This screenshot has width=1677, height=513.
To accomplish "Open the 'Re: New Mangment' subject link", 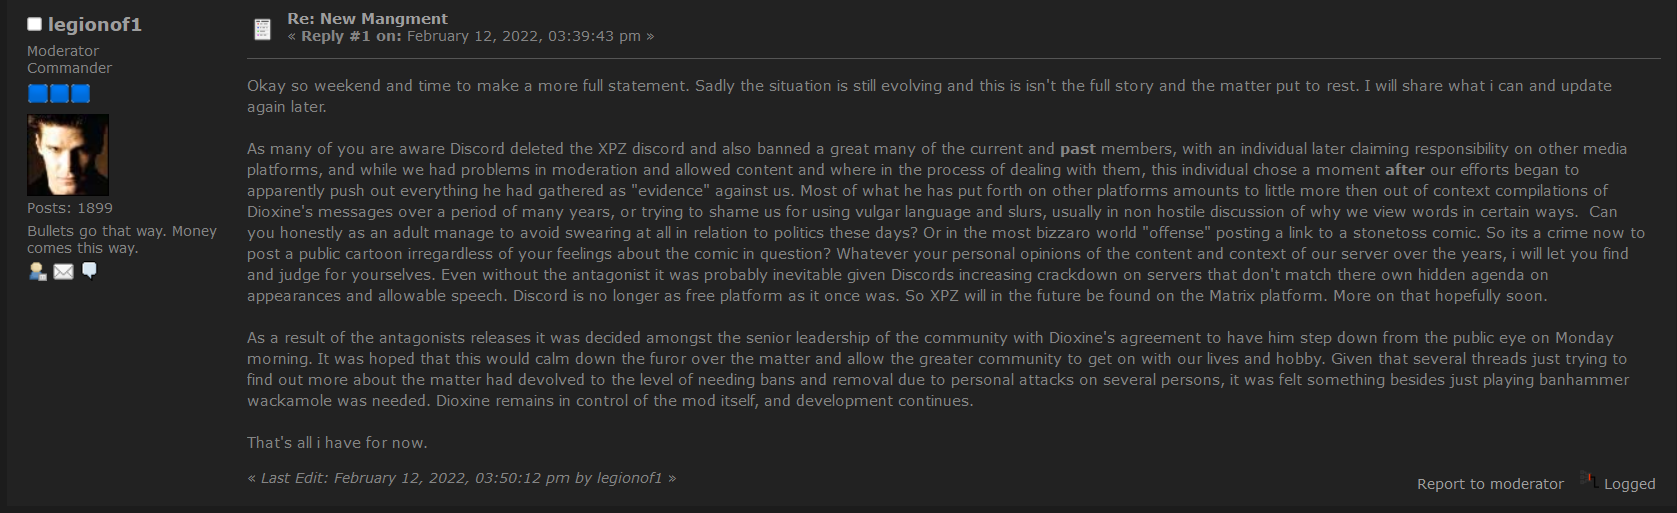I will 367,18.
